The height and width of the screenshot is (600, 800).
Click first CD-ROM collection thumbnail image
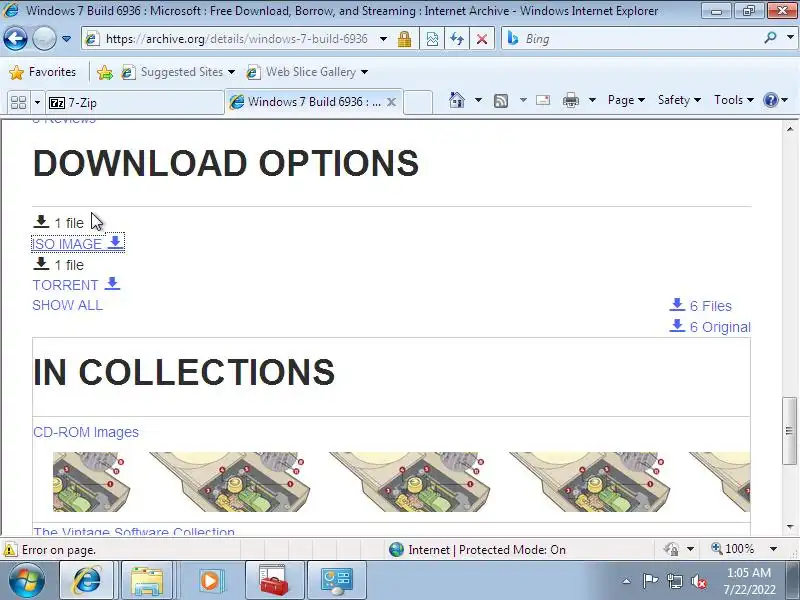pyautogui.click(x=92, y=482)
